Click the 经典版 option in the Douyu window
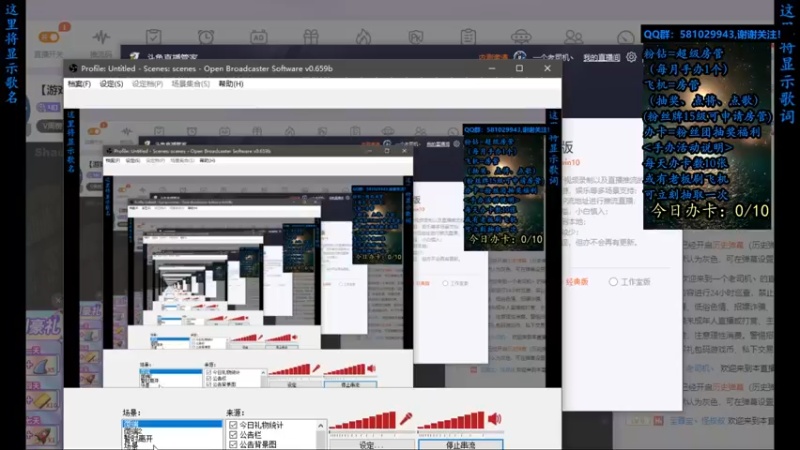800x450 pixels. 577,282
